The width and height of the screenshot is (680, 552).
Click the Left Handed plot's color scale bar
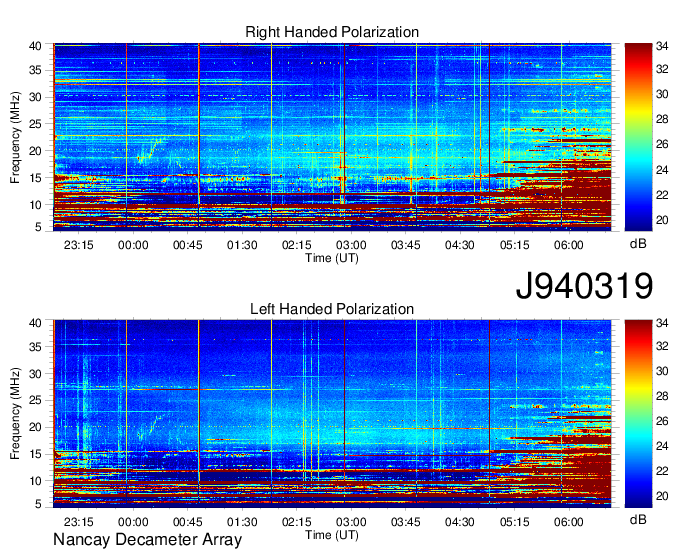(638, 413)
